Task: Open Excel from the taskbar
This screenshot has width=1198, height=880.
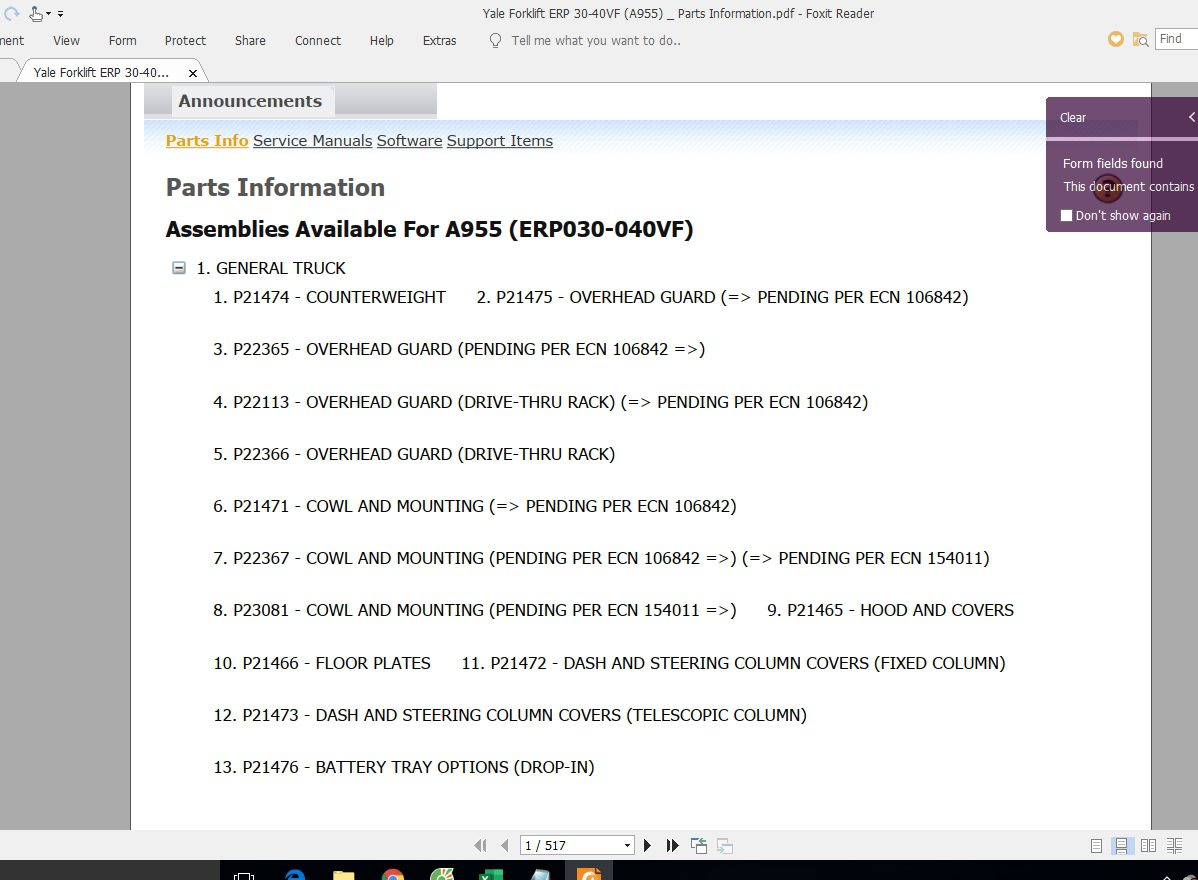Action: coord(491,875)
